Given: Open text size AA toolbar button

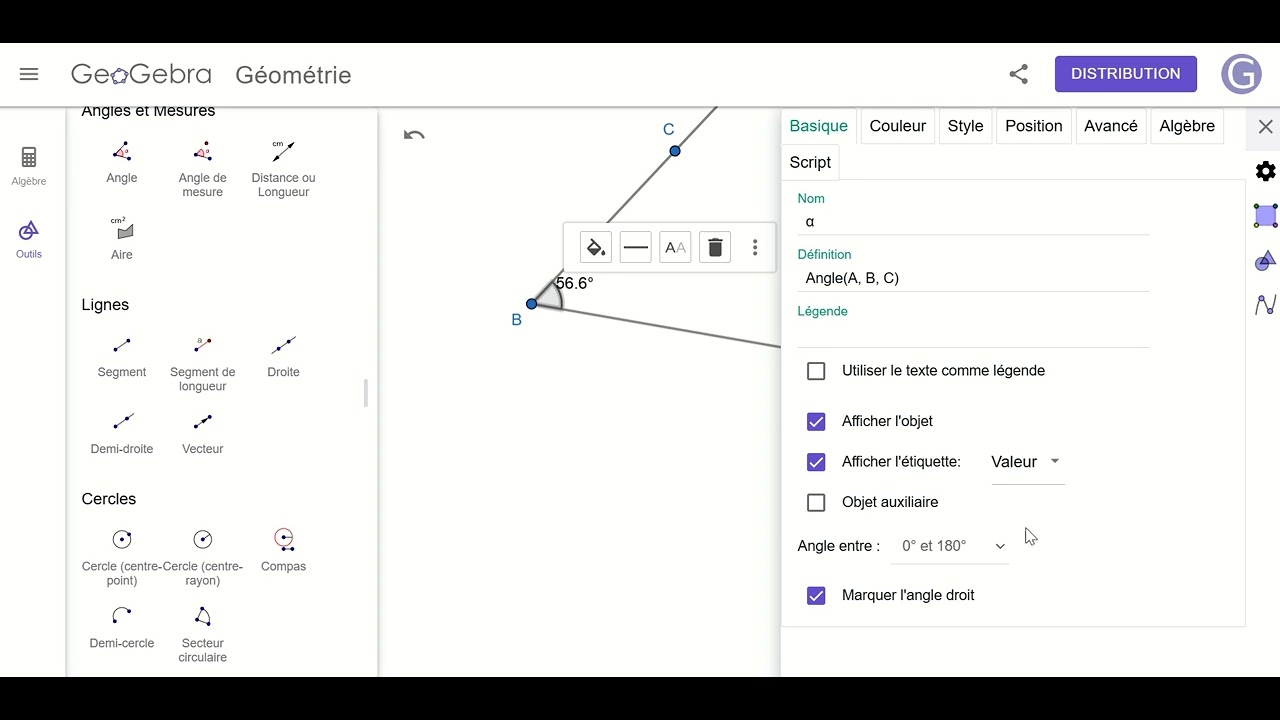Looking at the screenshot, I should coord(675,247).
